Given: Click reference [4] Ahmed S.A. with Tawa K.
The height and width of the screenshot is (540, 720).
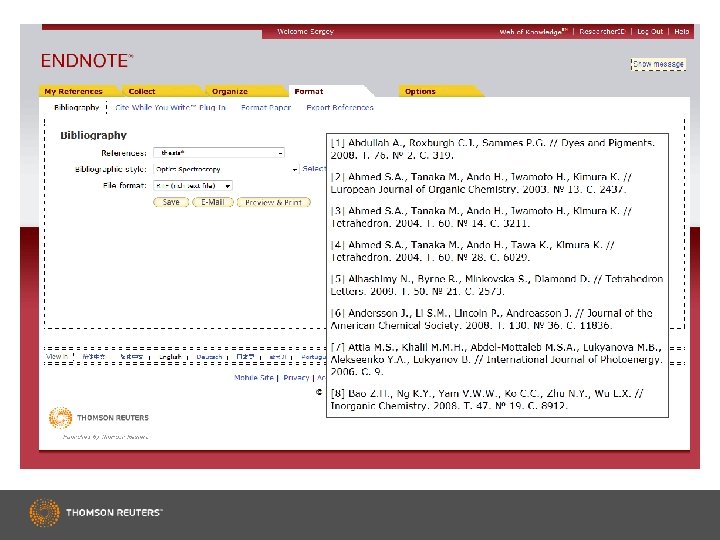Looking at the screenshot, I should point(472,251).
